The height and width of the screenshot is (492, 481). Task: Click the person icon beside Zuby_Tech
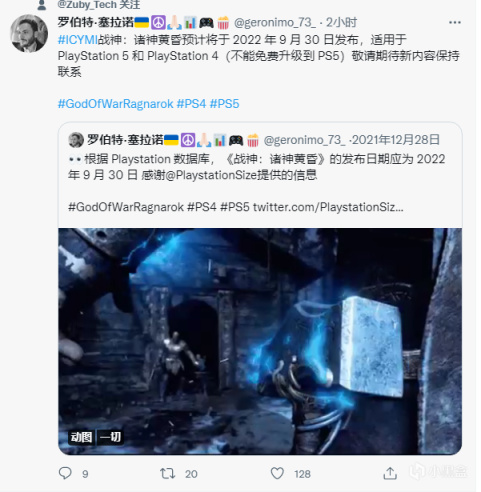[x=41, y=5]
